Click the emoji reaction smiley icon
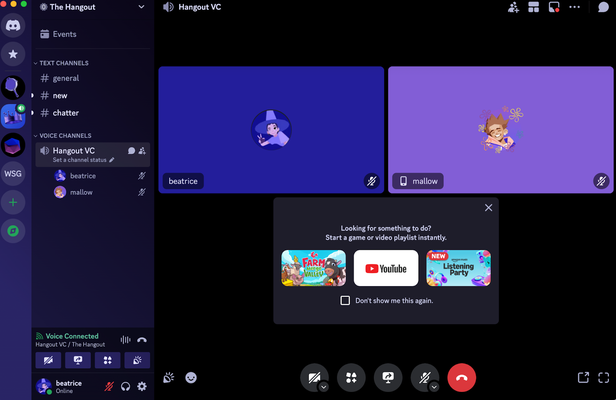 coord(191,378)
